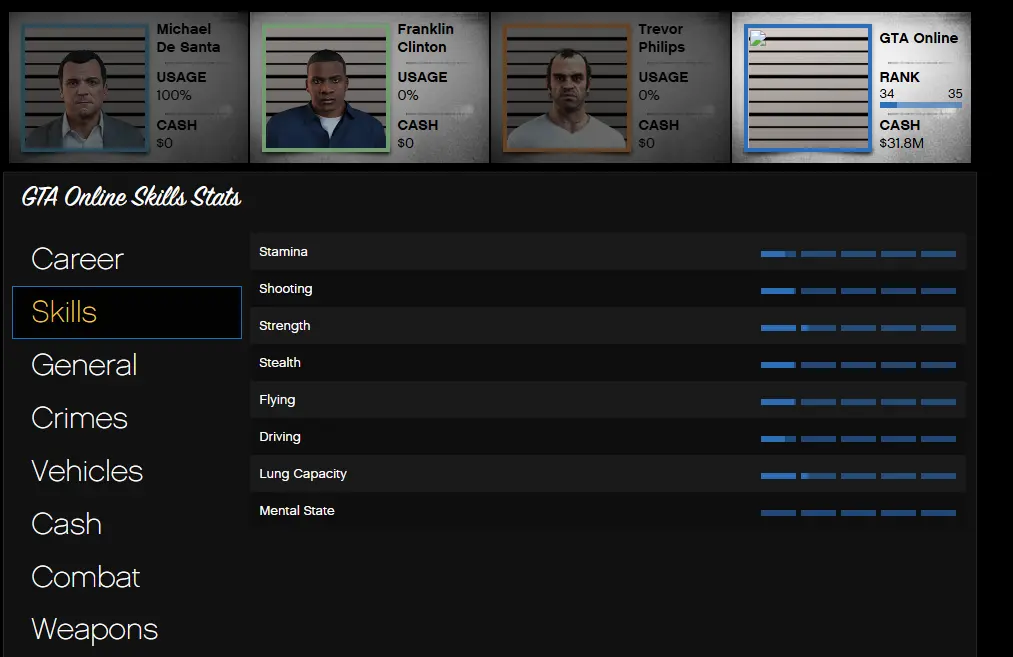The image size is (1013, 657).
Task: Select the GTA Online character card
Action: point(851,87)
